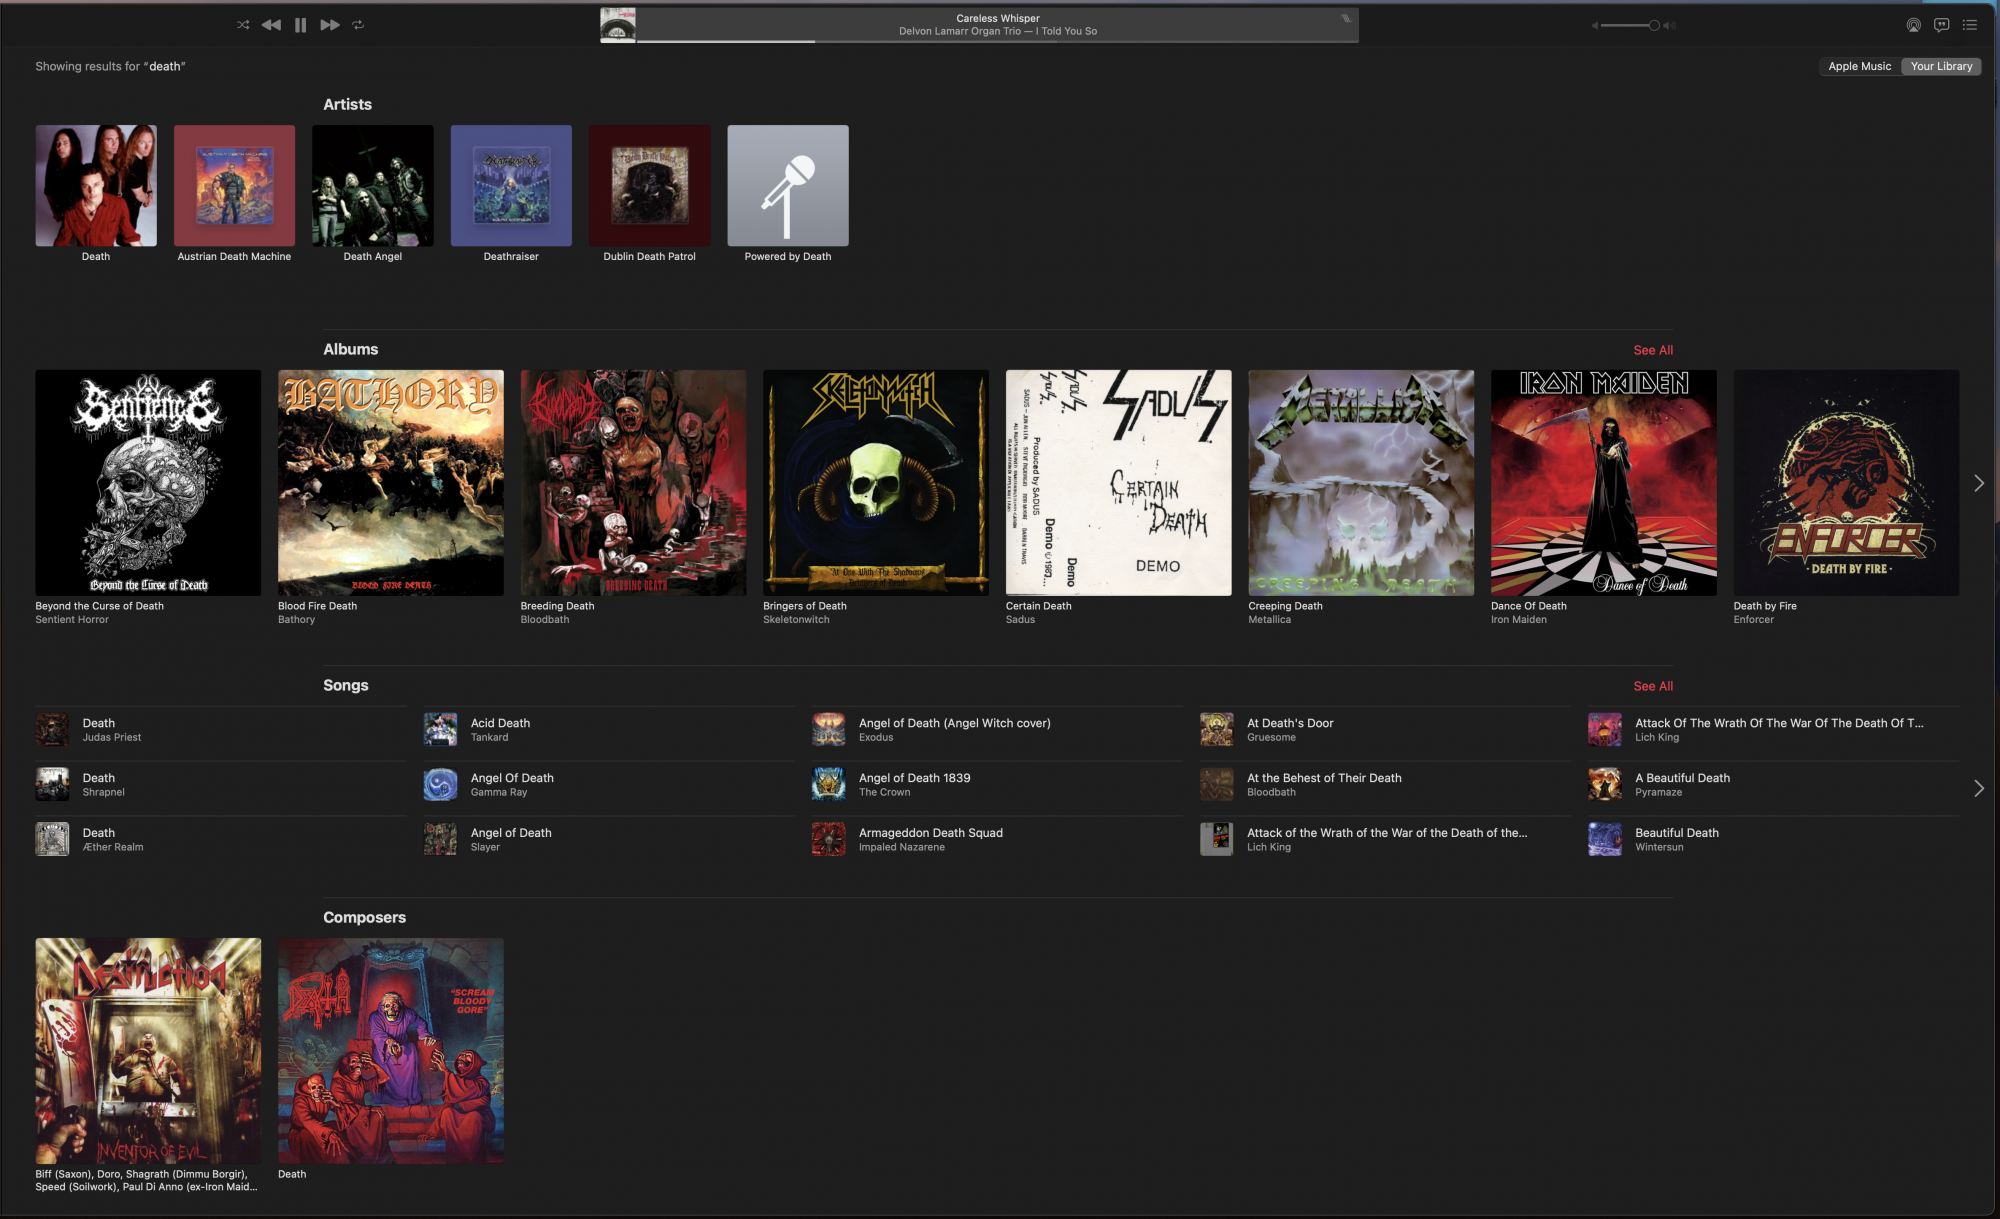This screenshot has height=1219, width=2000.
Task: Open the Up Next queue list
Action: pos(1969,25)
